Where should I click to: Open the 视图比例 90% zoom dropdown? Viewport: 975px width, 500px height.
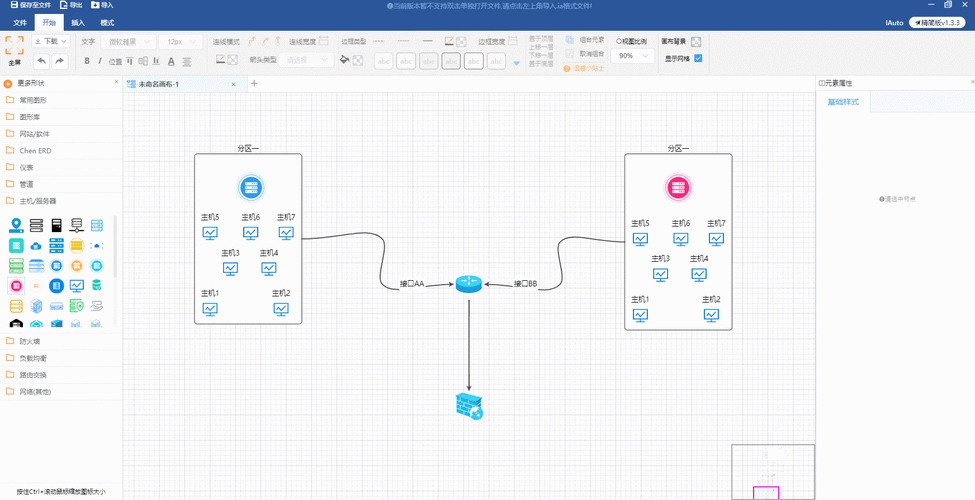tap(631, 56)
